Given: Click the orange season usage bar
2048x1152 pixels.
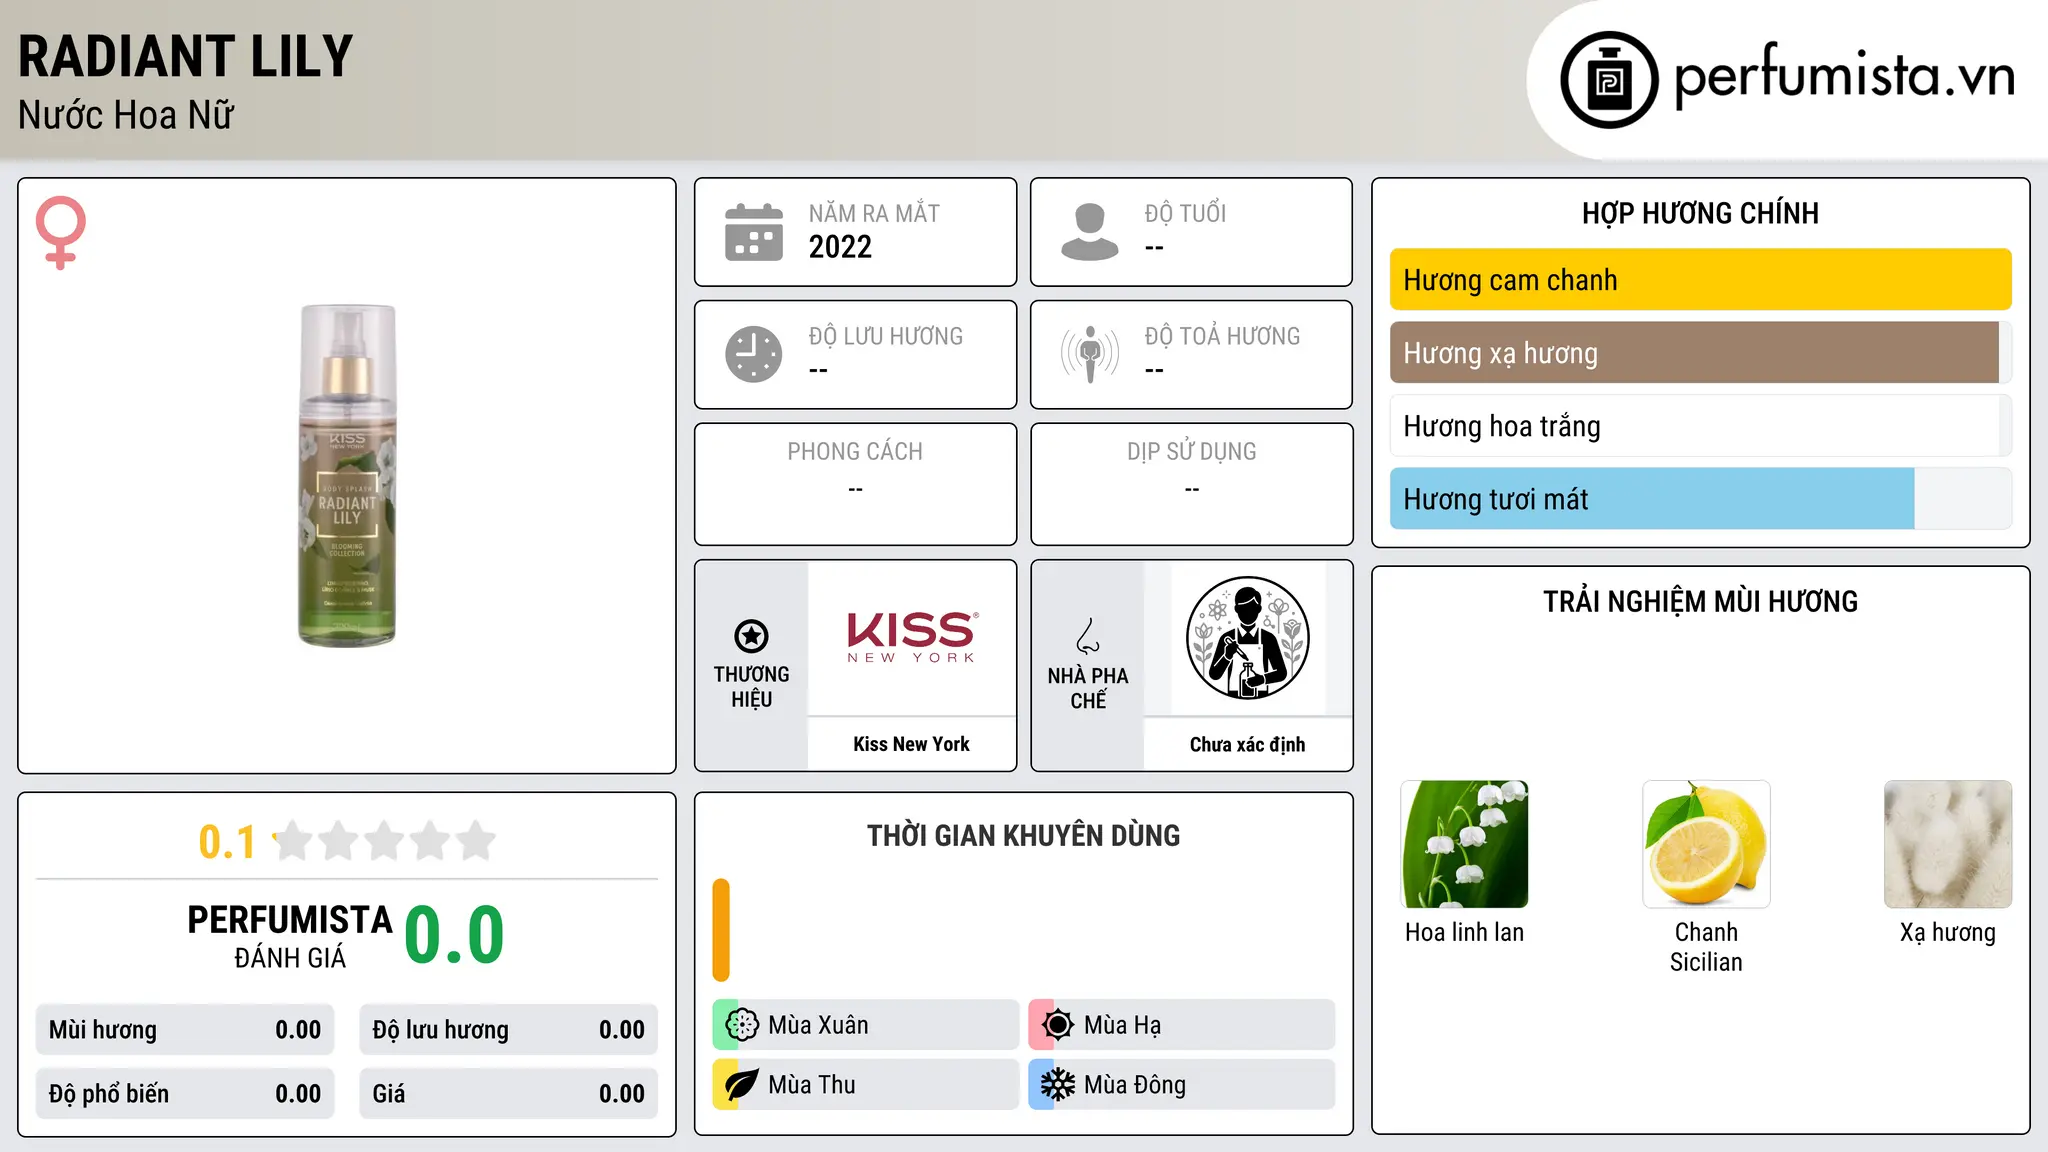Looking at the screenshot, I should (x=721, y=930).
